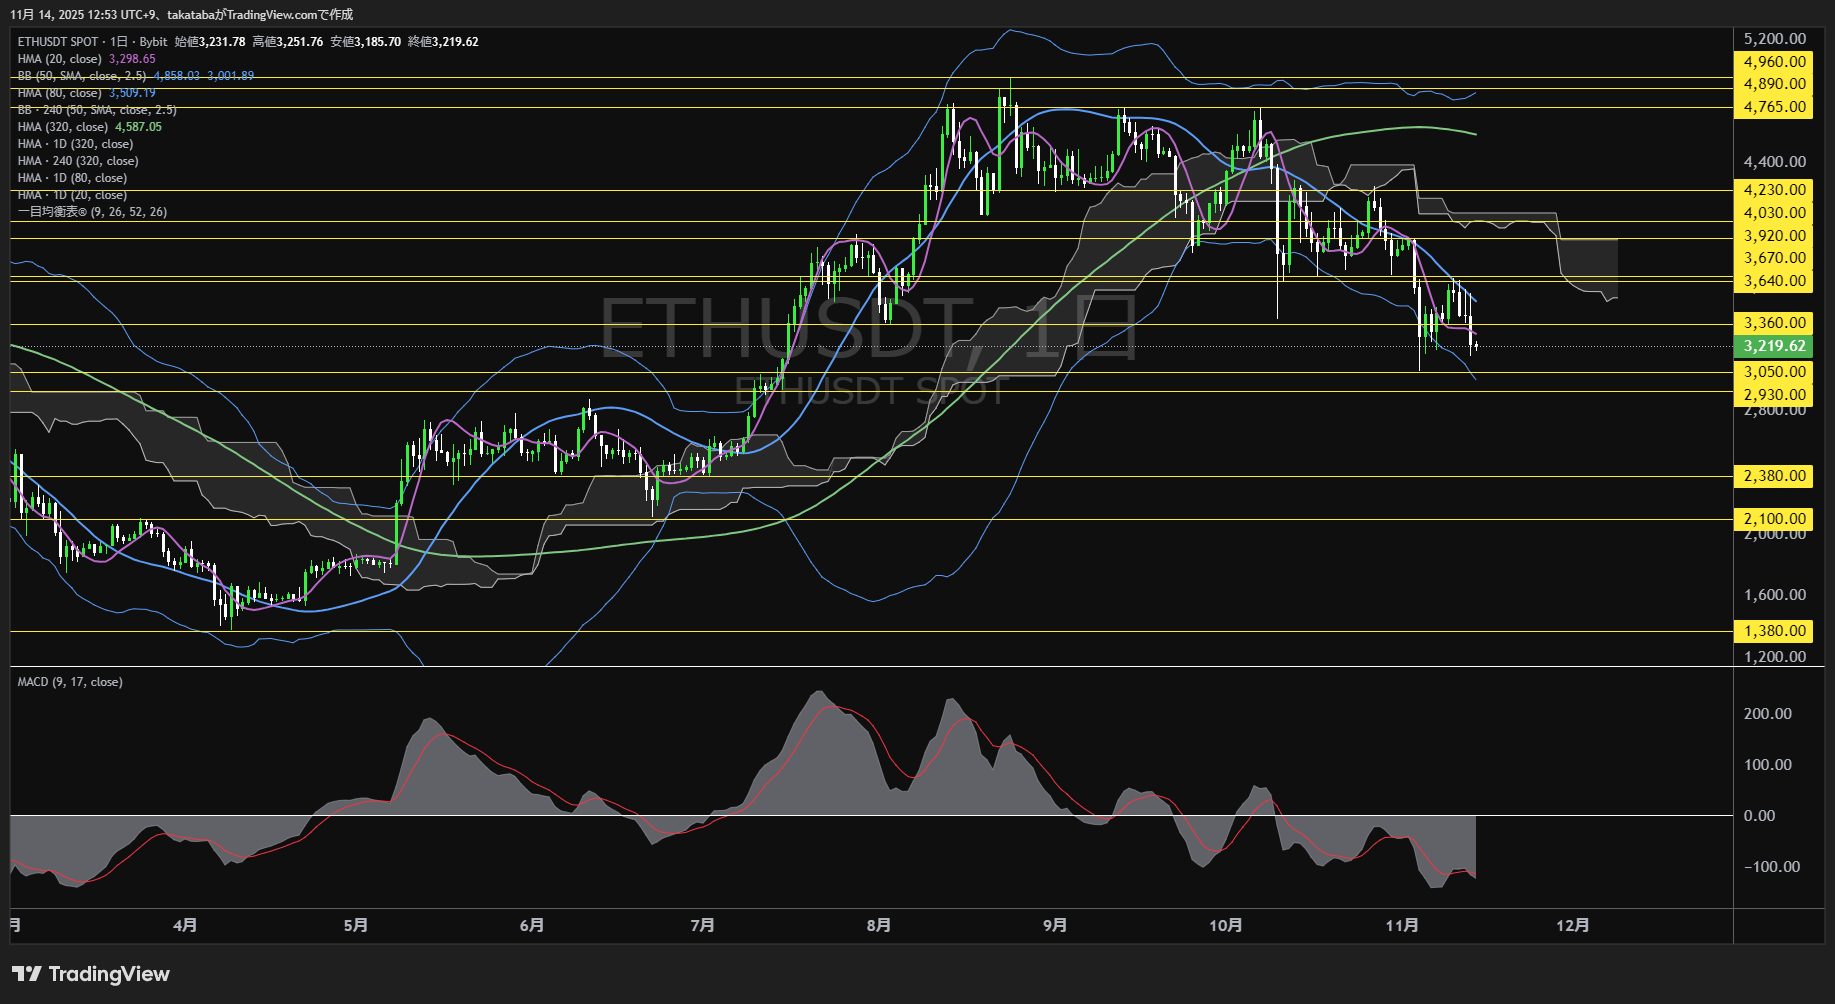
Task: Select the 1,380.00 yellow price label
Action: [1773, 631]
